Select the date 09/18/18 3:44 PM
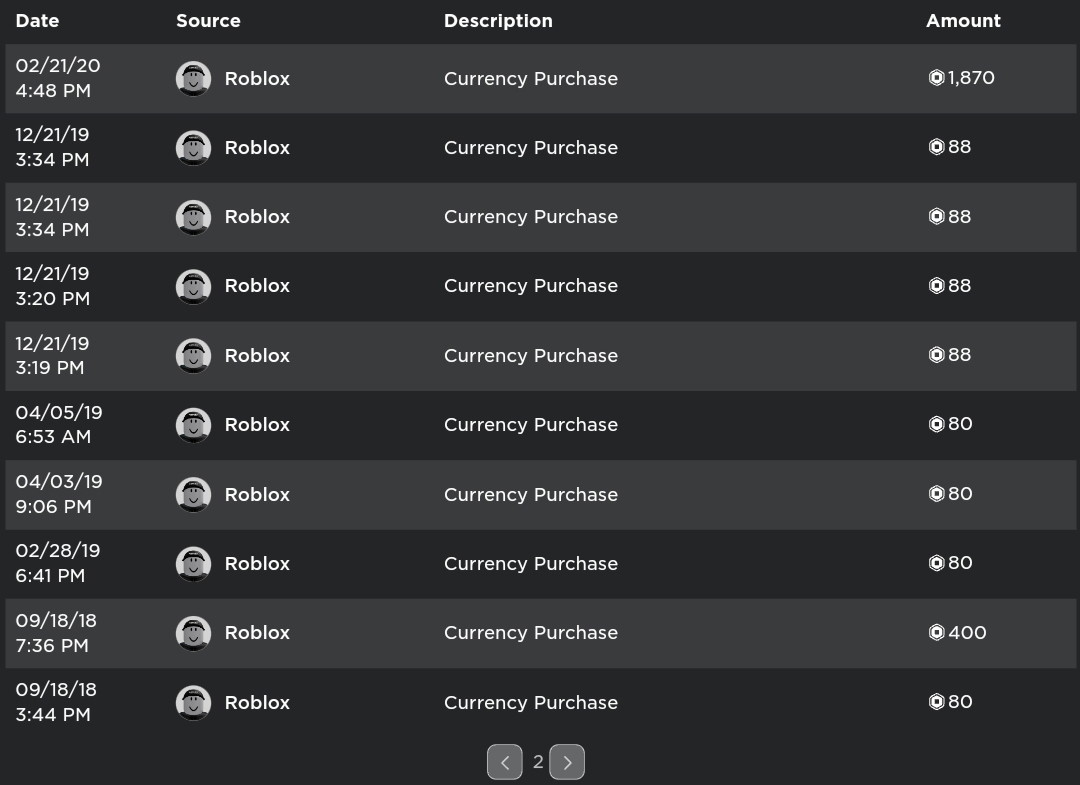This screenshot has width=1080, height=785. 56,702
